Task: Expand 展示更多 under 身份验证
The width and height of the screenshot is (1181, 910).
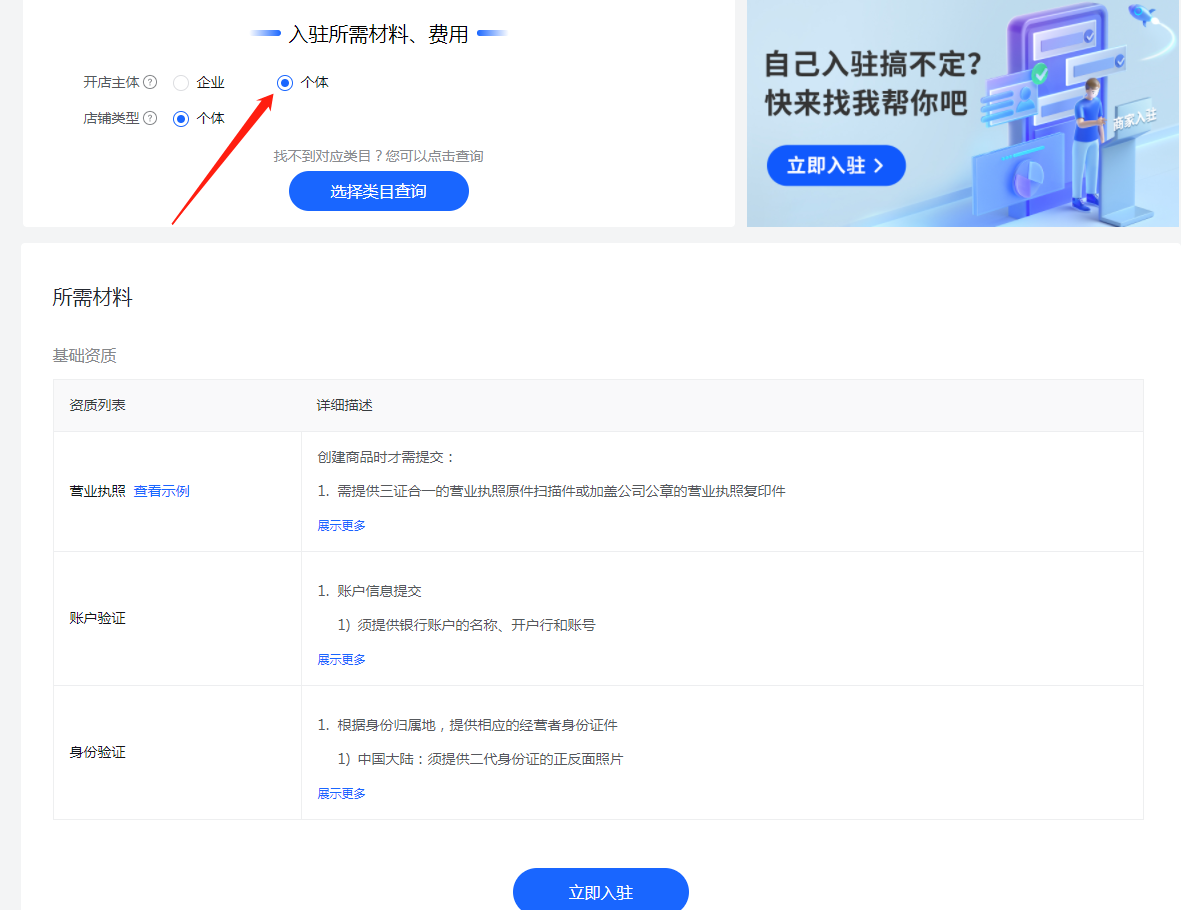Action: click(340, 793)
